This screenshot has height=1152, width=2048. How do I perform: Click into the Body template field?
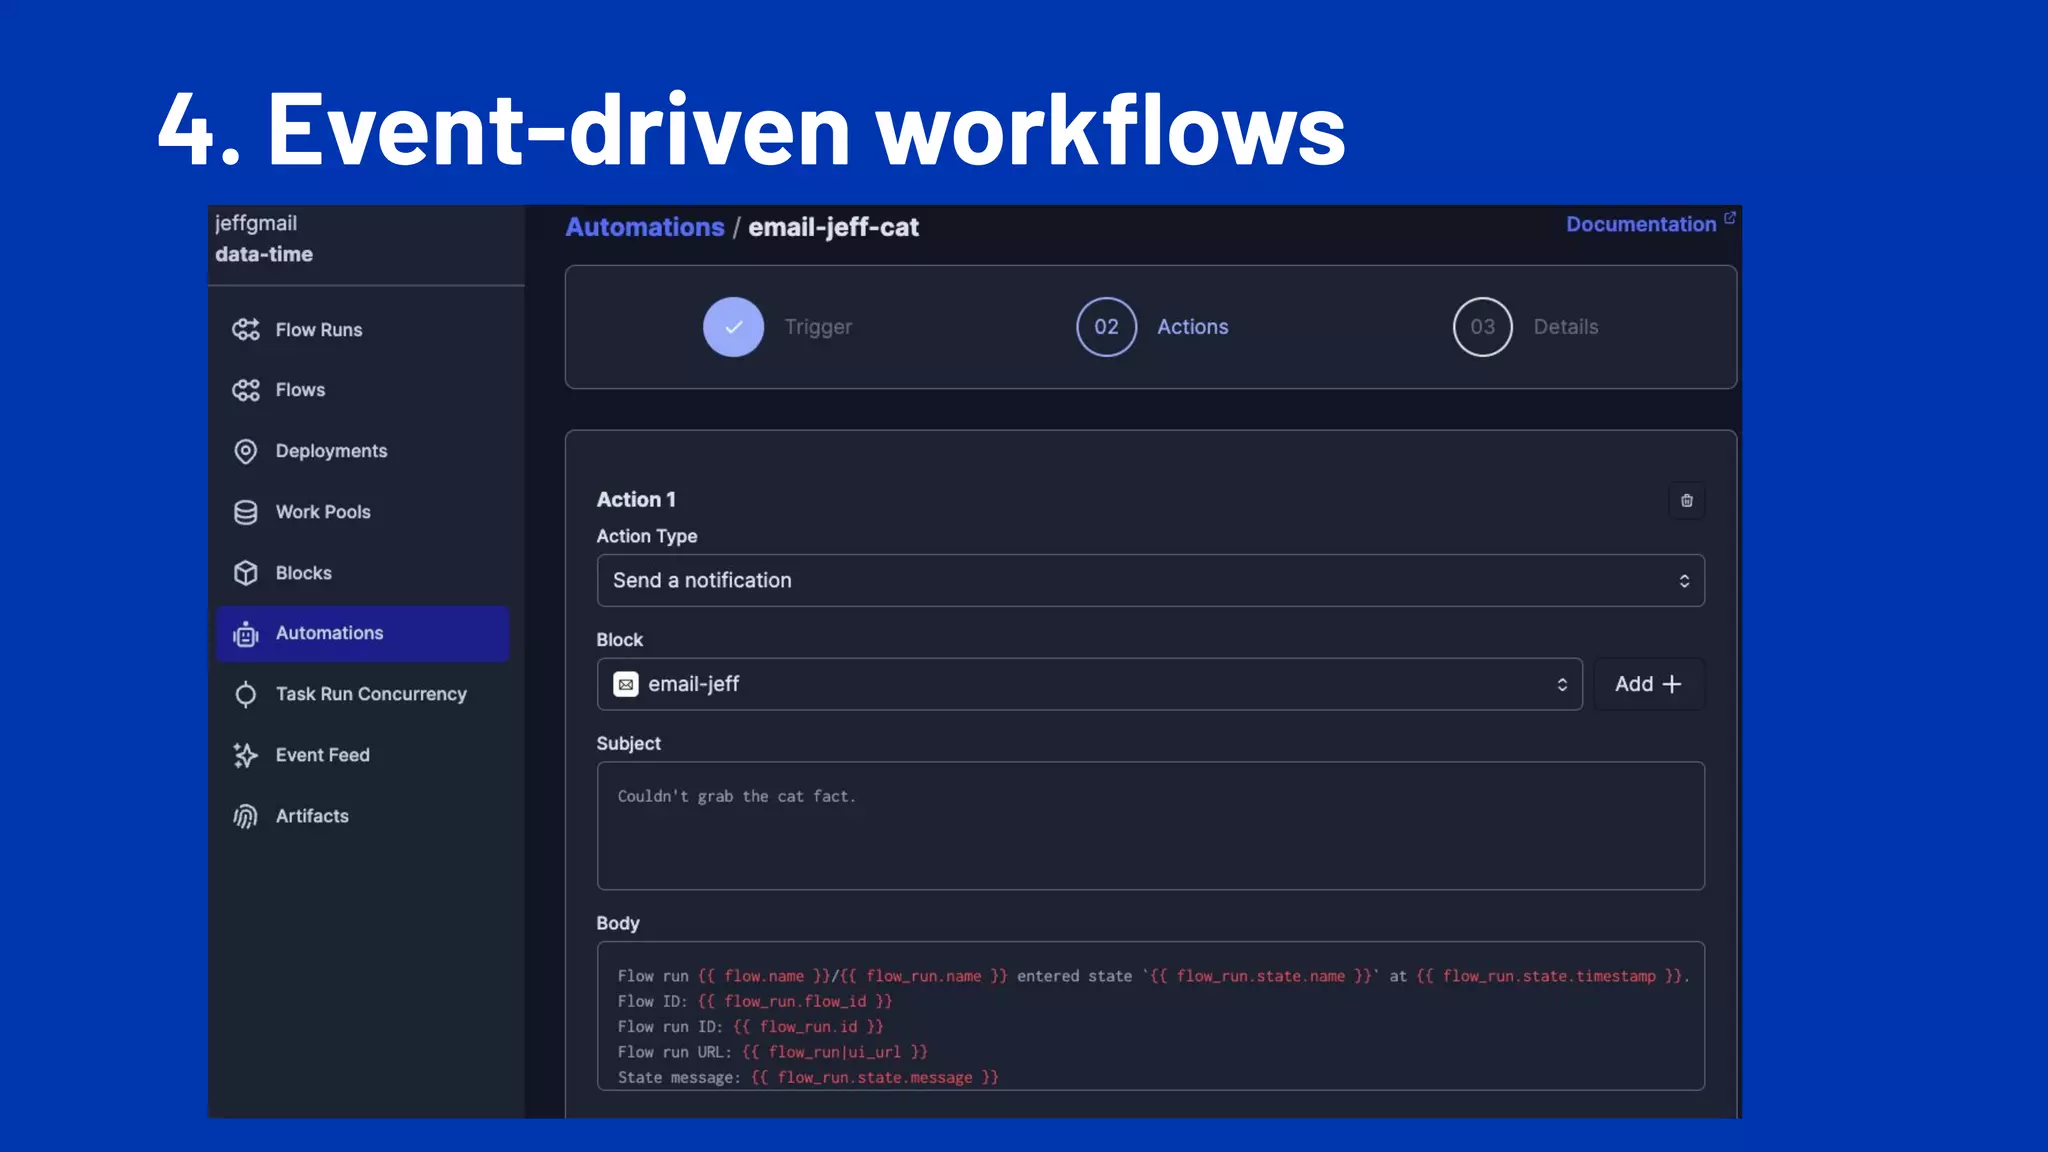[x=1150, y=1015]
